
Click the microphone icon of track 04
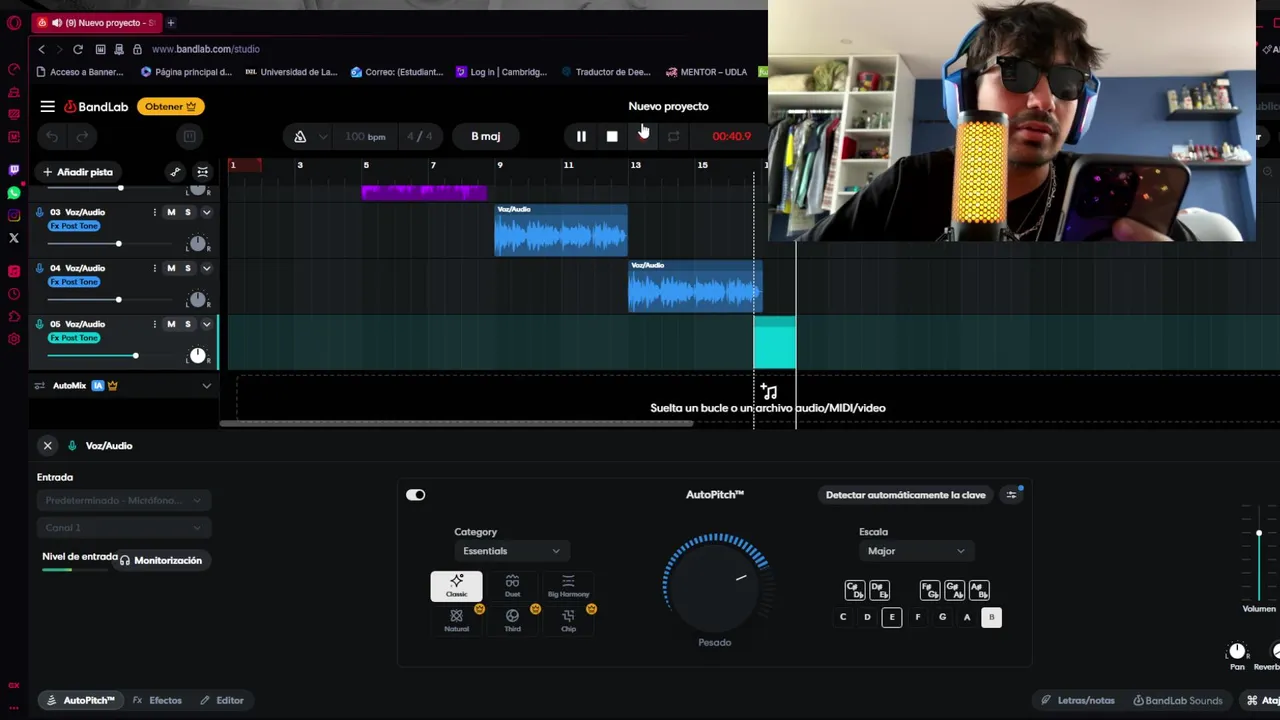point(40,268)
